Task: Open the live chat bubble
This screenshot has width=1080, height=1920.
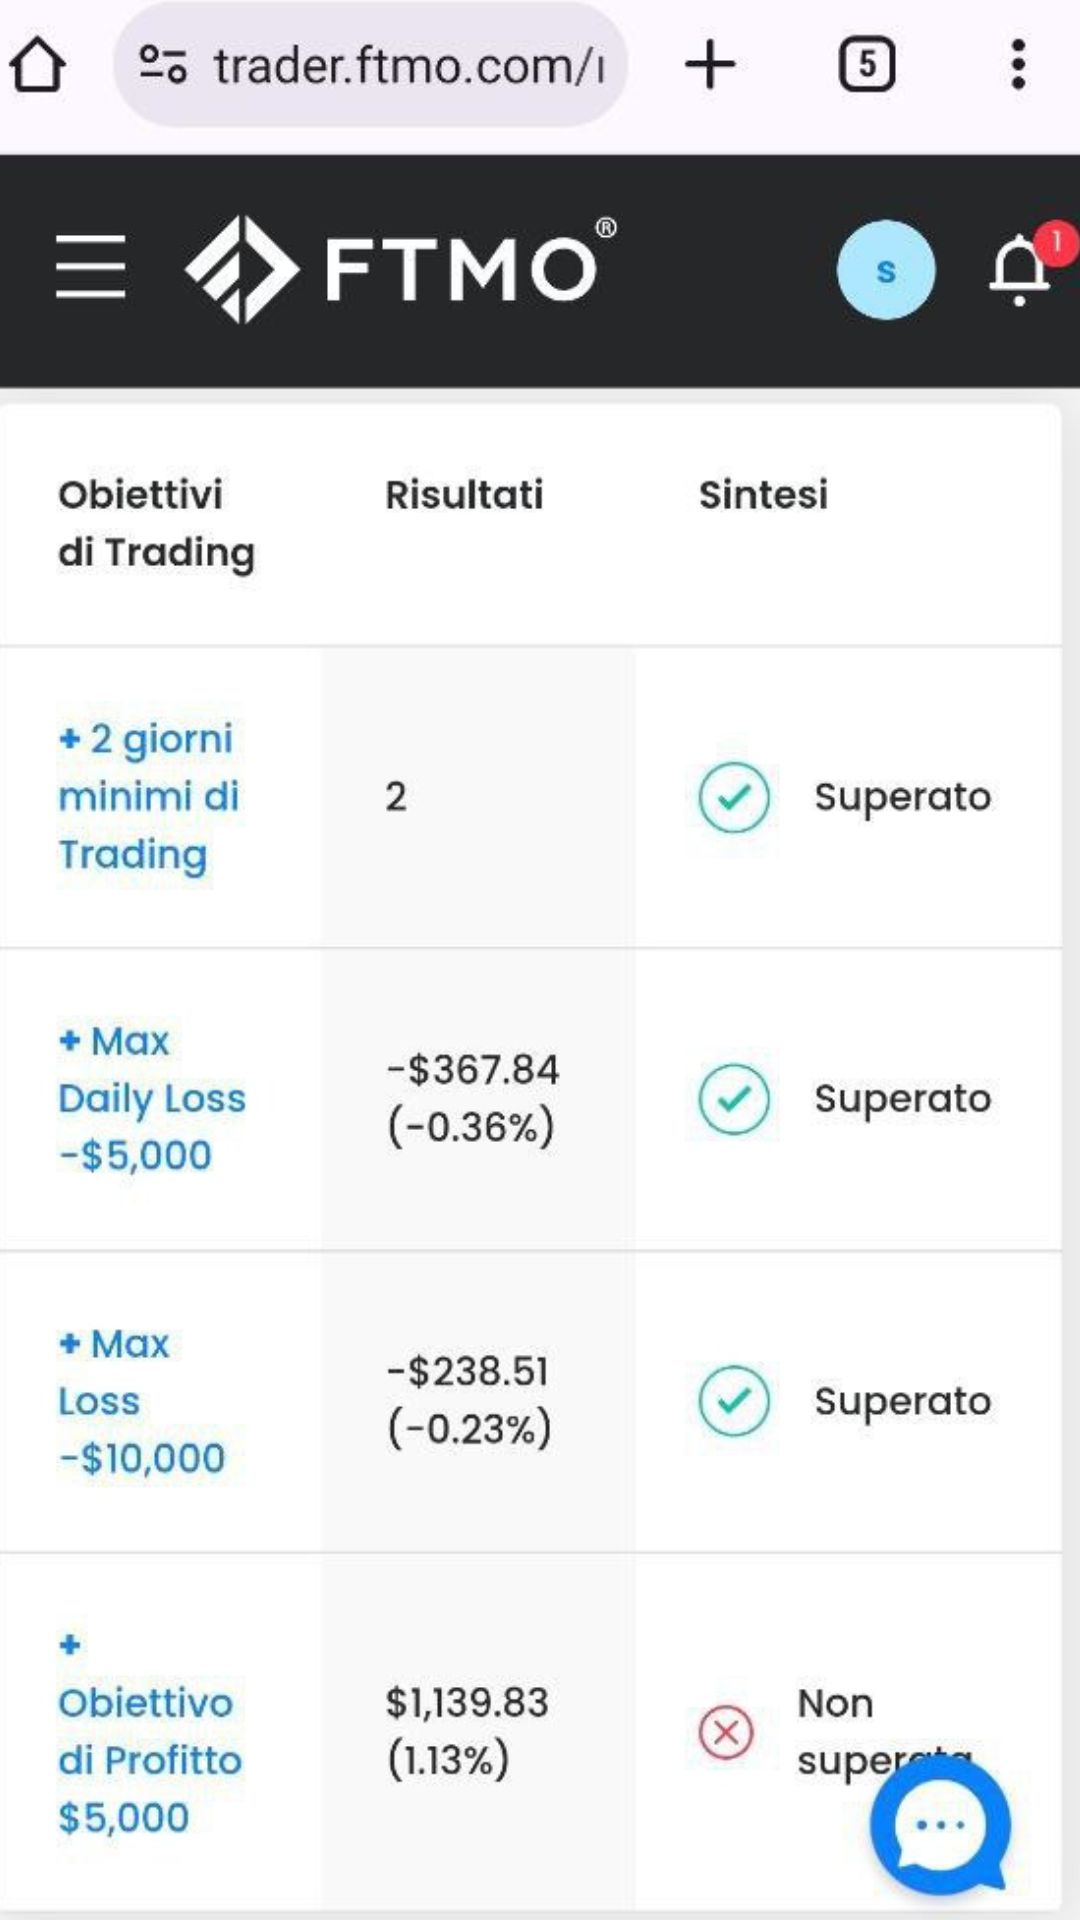Action: (940, 1826)
